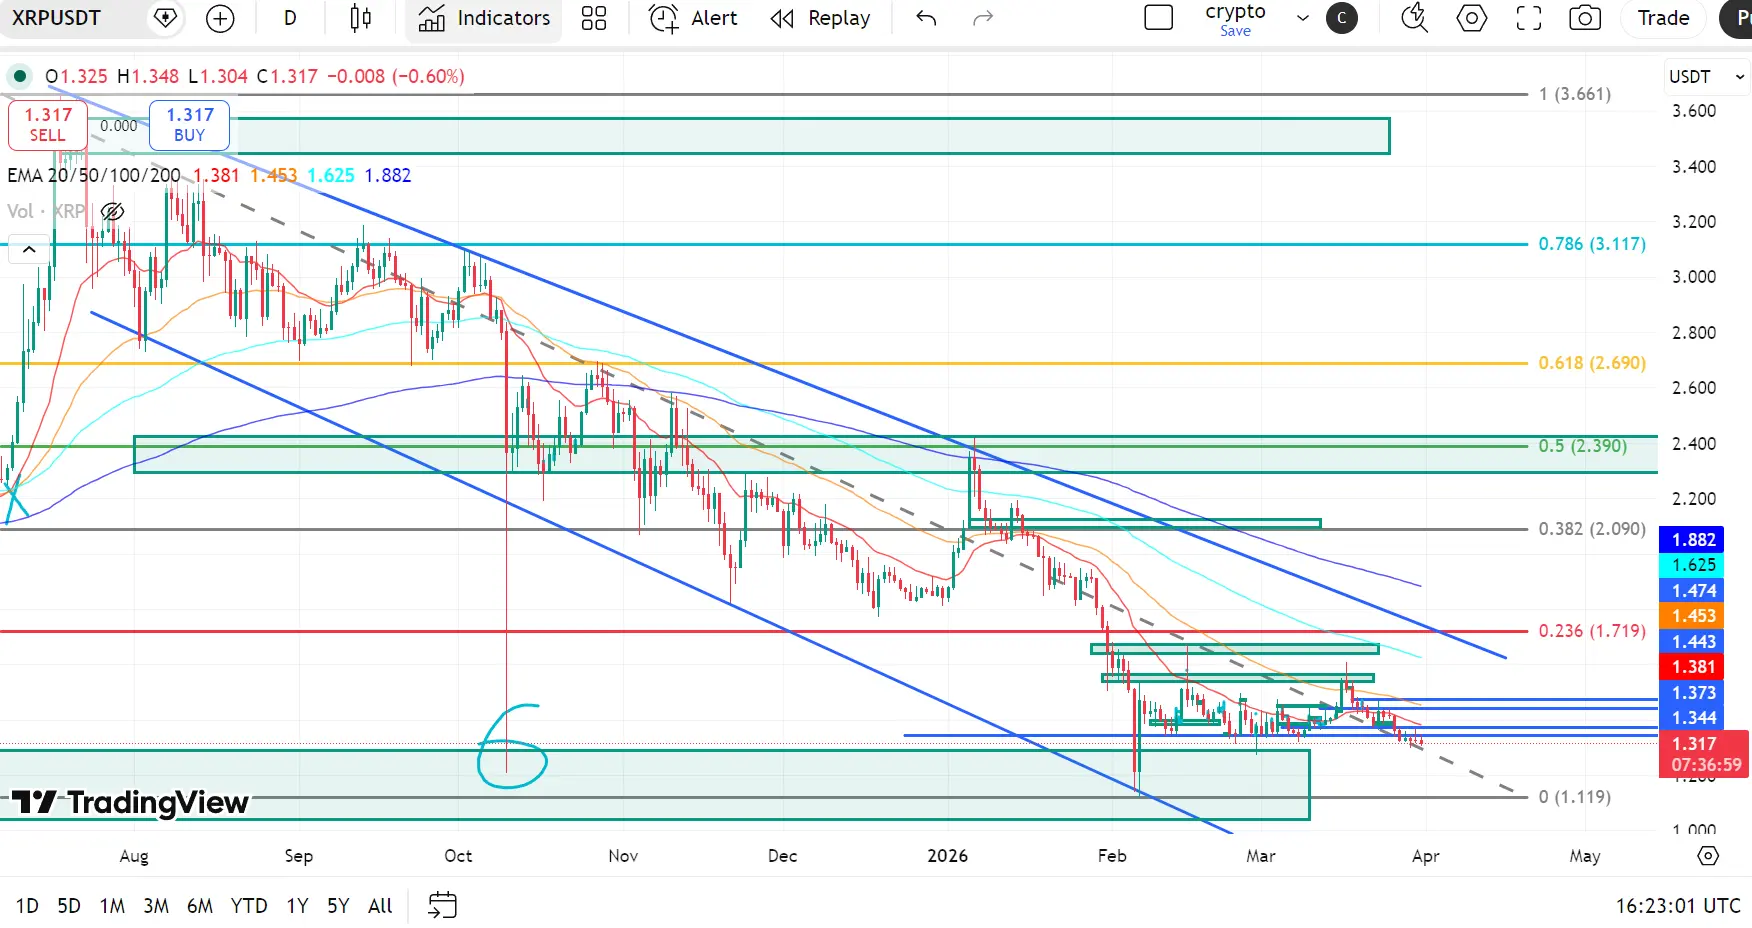Redo the last undone action
Image resolution: width=1752 pixels, height=928 pixels.
tap(983, 18)
